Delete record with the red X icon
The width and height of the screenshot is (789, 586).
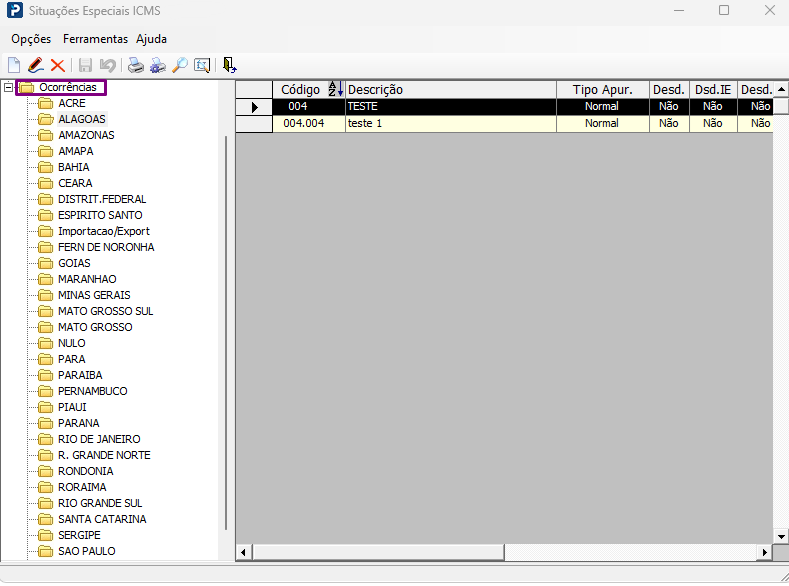pyautogui.click(x=58, y=65)
